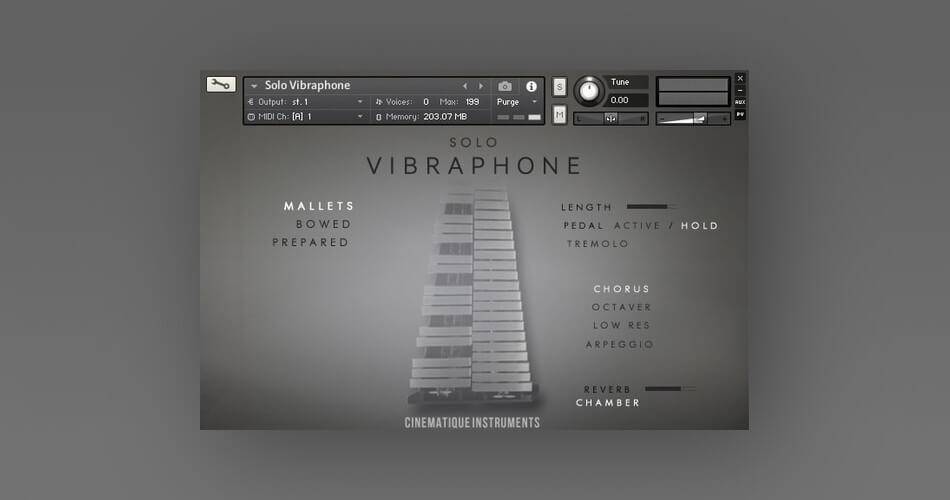Enable the OCTAVER effect

[x=622, y=307]
